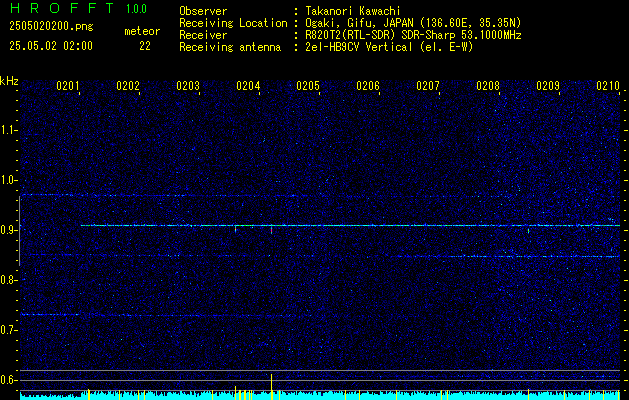Click time marker 0207
629x400 pixels.
[428, 85]
